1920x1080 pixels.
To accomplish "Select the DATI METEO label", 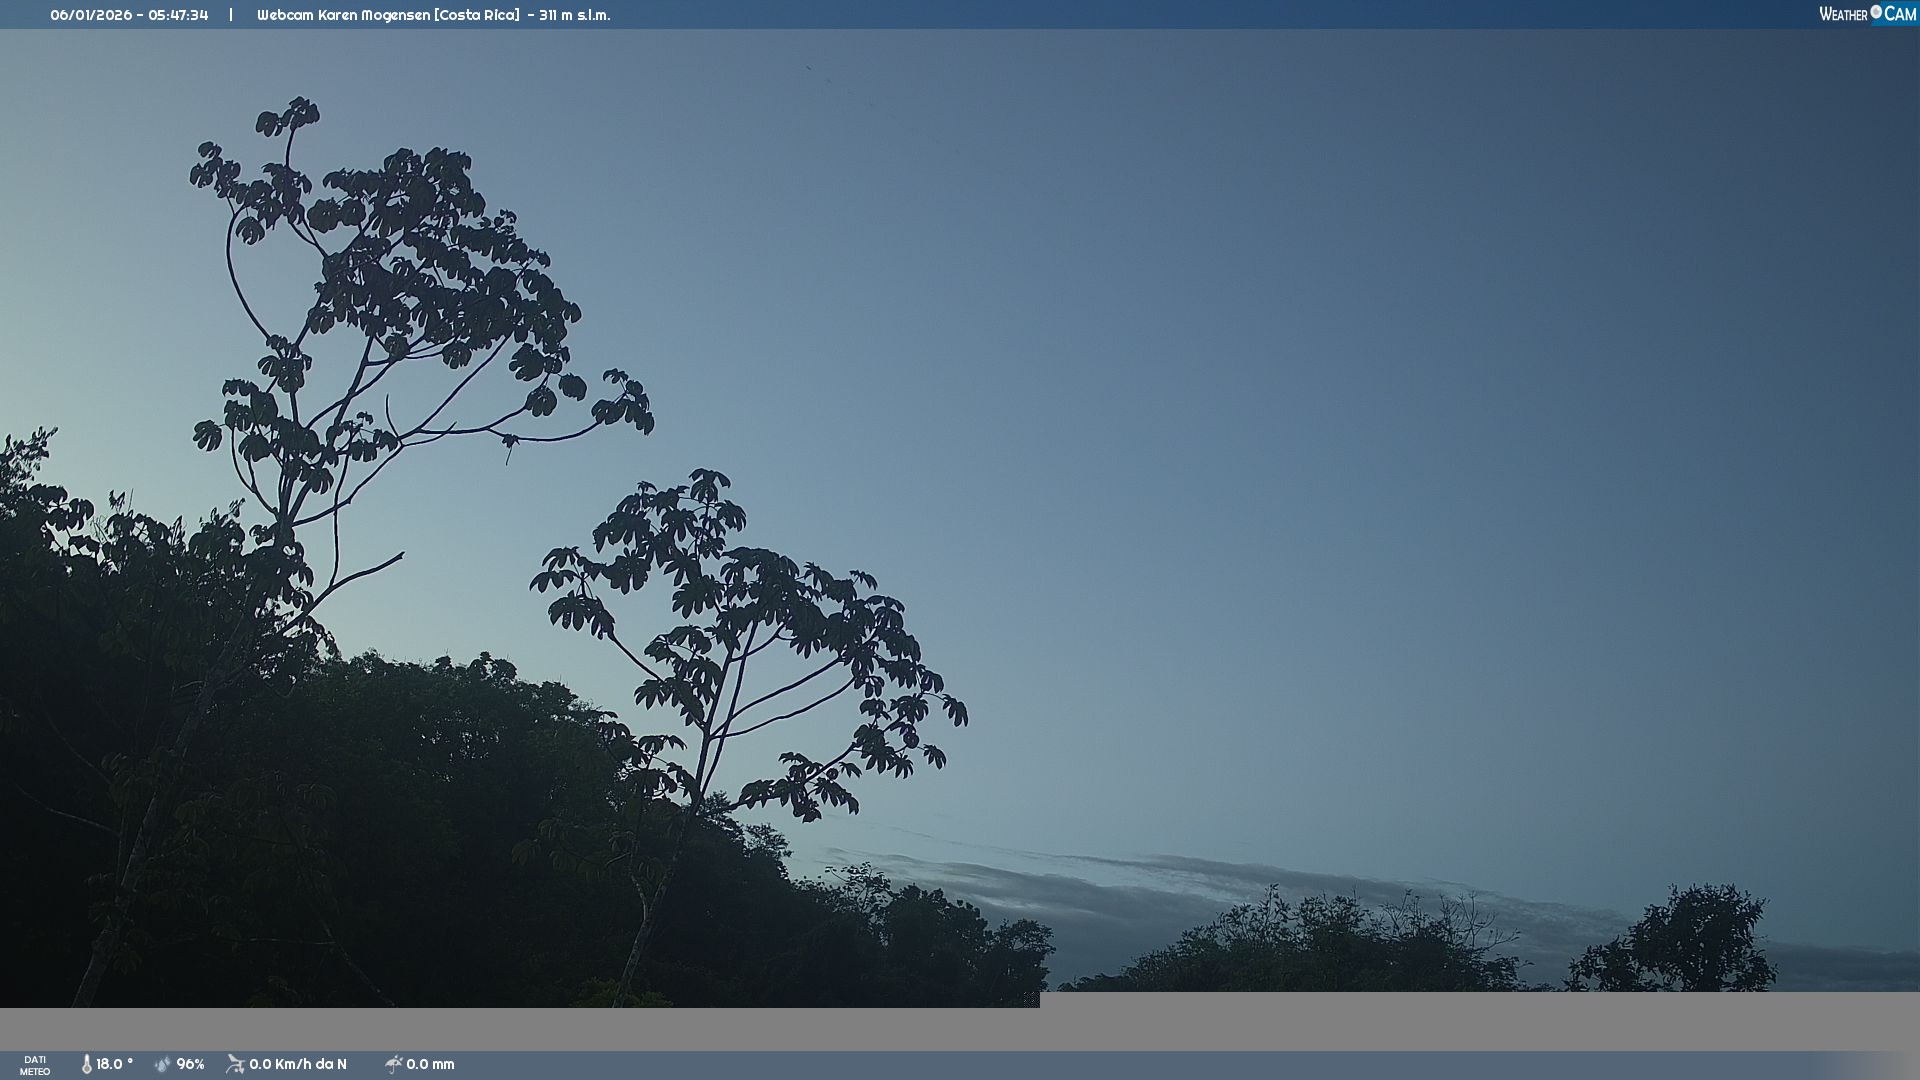I will tap(35, 1065).
